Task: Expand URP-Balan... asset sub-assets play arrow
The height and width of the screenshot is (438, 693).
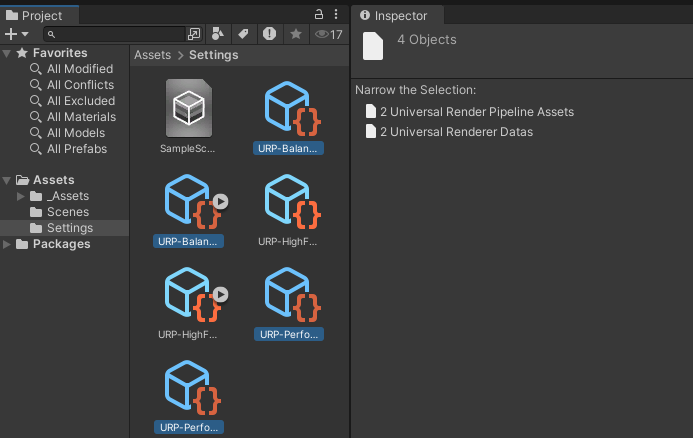Action: 221,202
